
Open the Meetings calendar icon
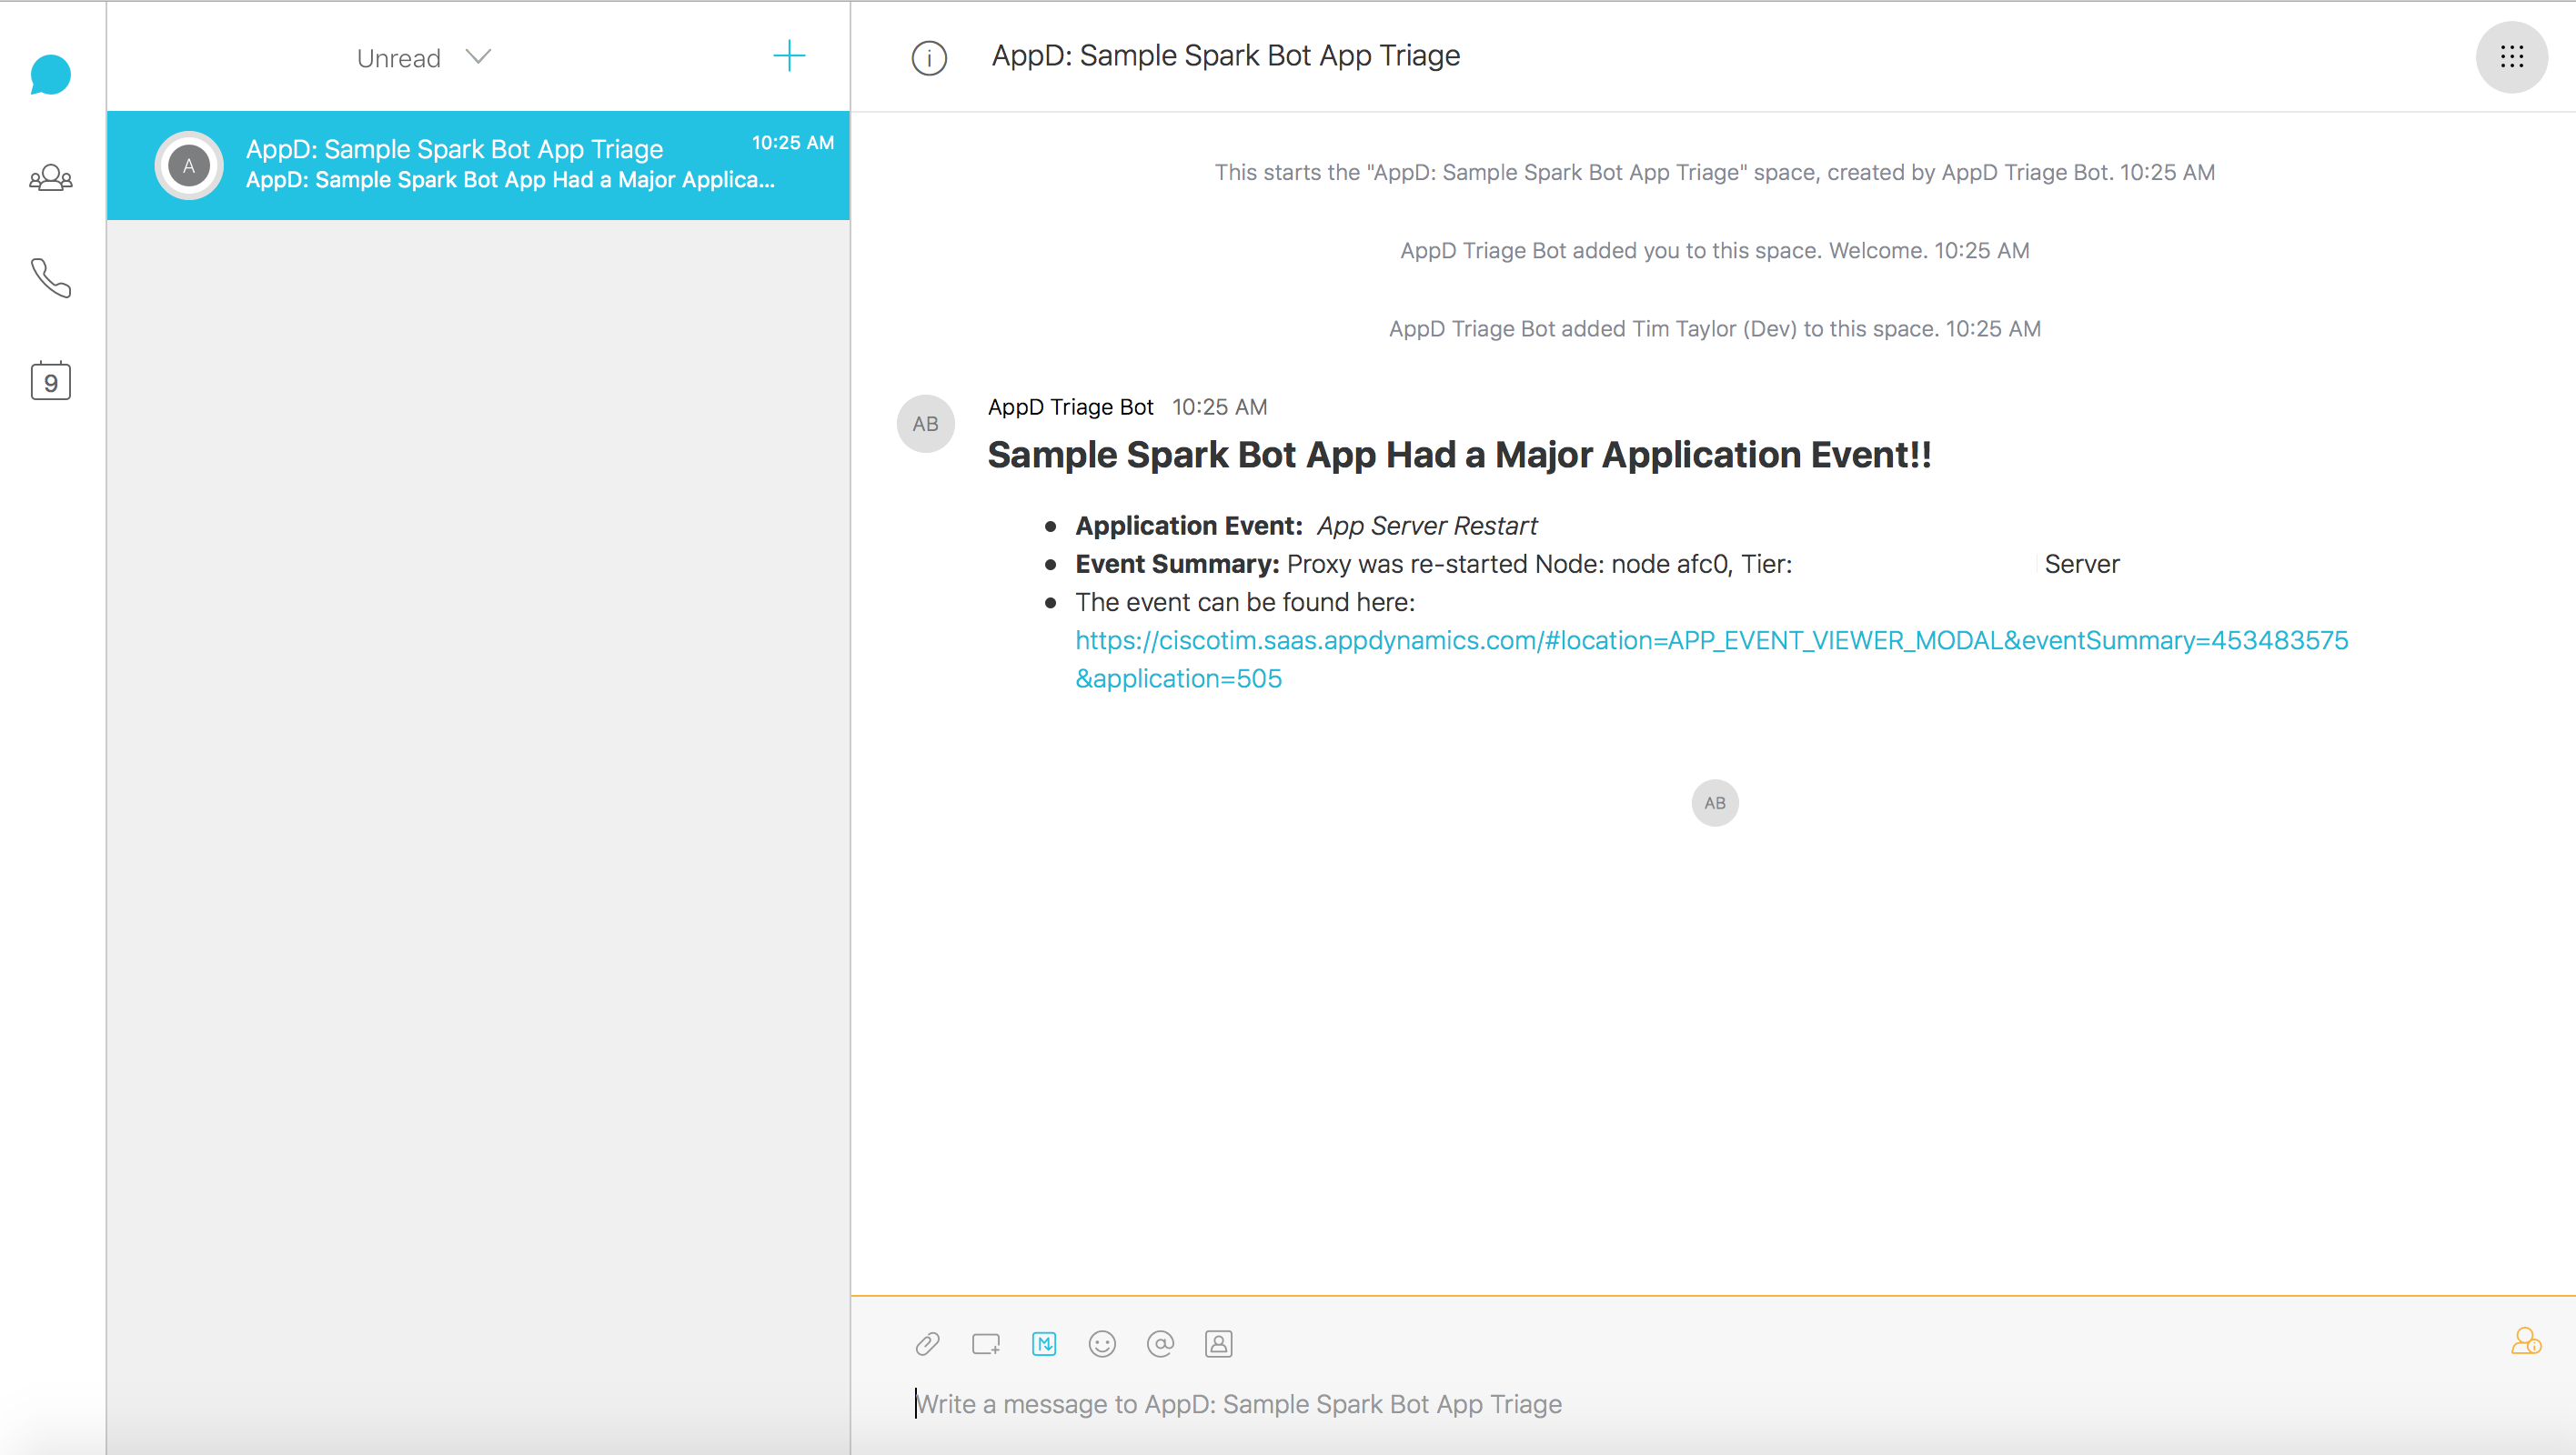pyautogui.click(x=50, y=381)
